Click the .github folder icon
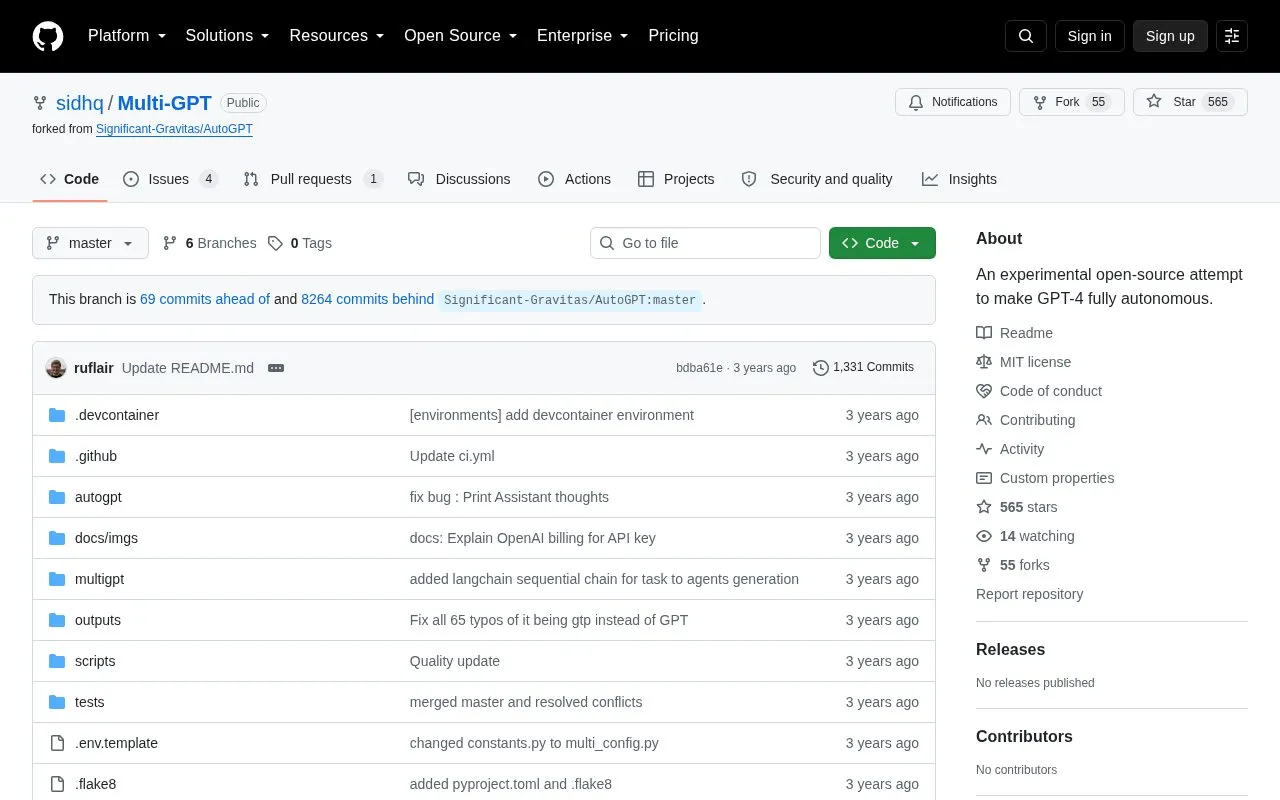 point(57,456)
